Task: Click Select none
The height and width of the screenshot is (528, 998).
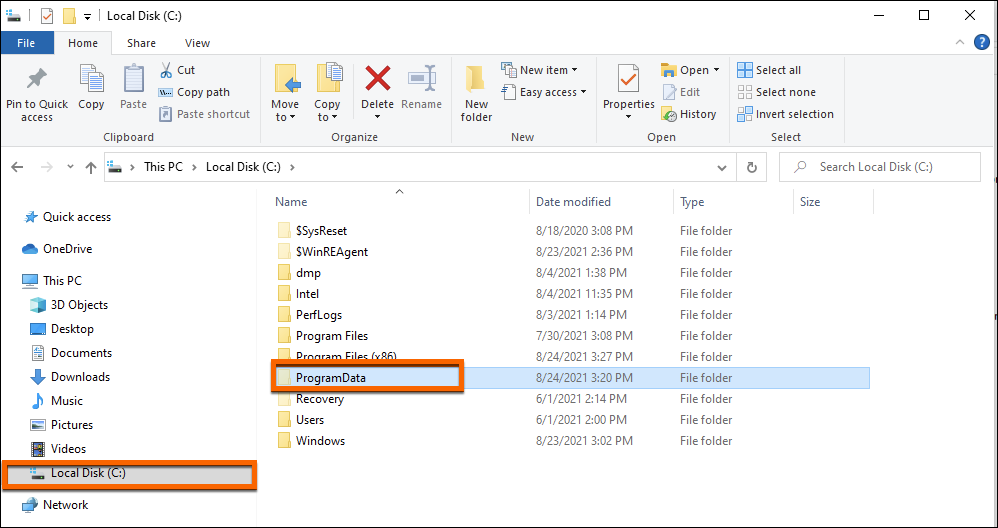Action: tap(776, 92)
